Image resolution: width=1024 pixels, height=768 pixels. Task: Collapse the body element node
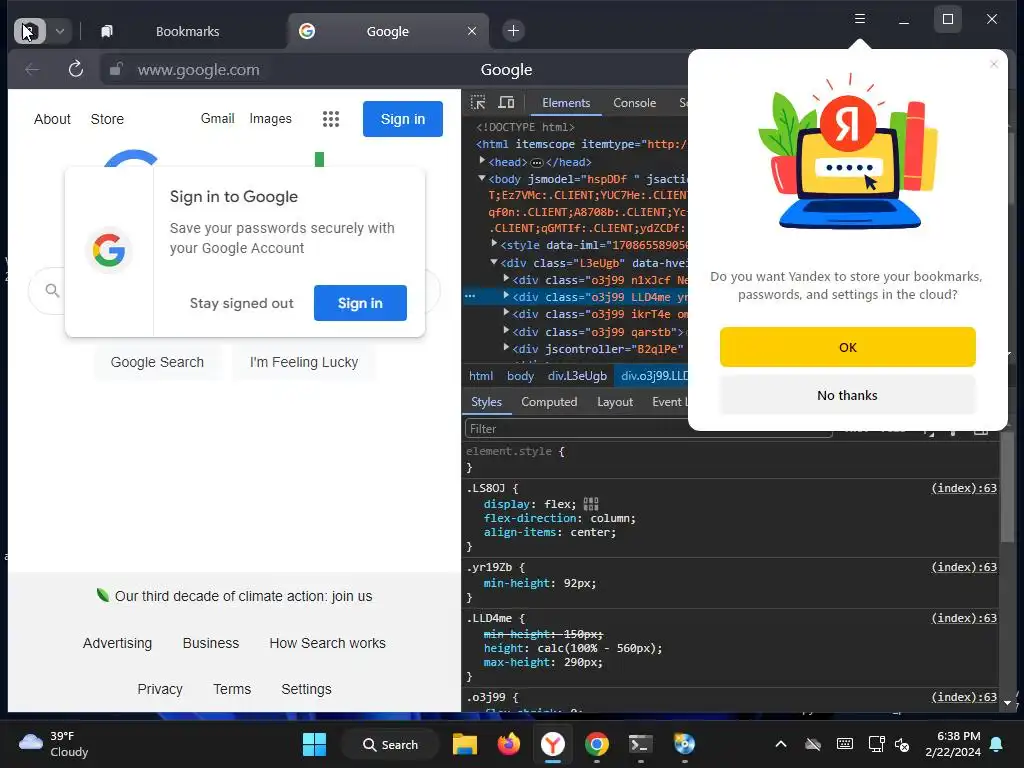(x=482, y=178)
